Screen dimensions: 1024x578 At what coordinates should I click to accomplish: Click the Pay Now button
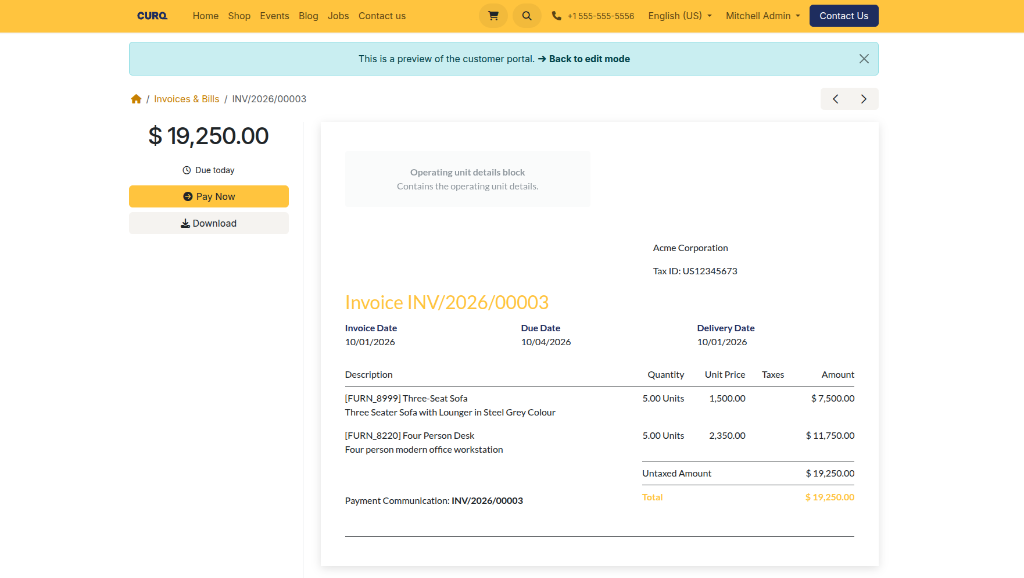(x=209, y=197)
